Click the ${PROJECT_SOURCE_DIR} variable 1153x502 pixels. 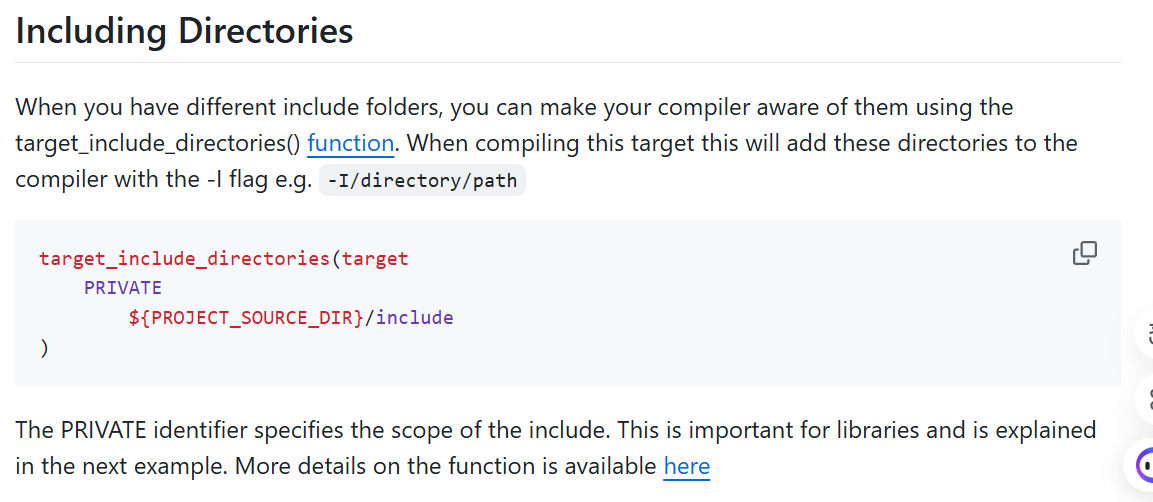(x=246, y=318)
